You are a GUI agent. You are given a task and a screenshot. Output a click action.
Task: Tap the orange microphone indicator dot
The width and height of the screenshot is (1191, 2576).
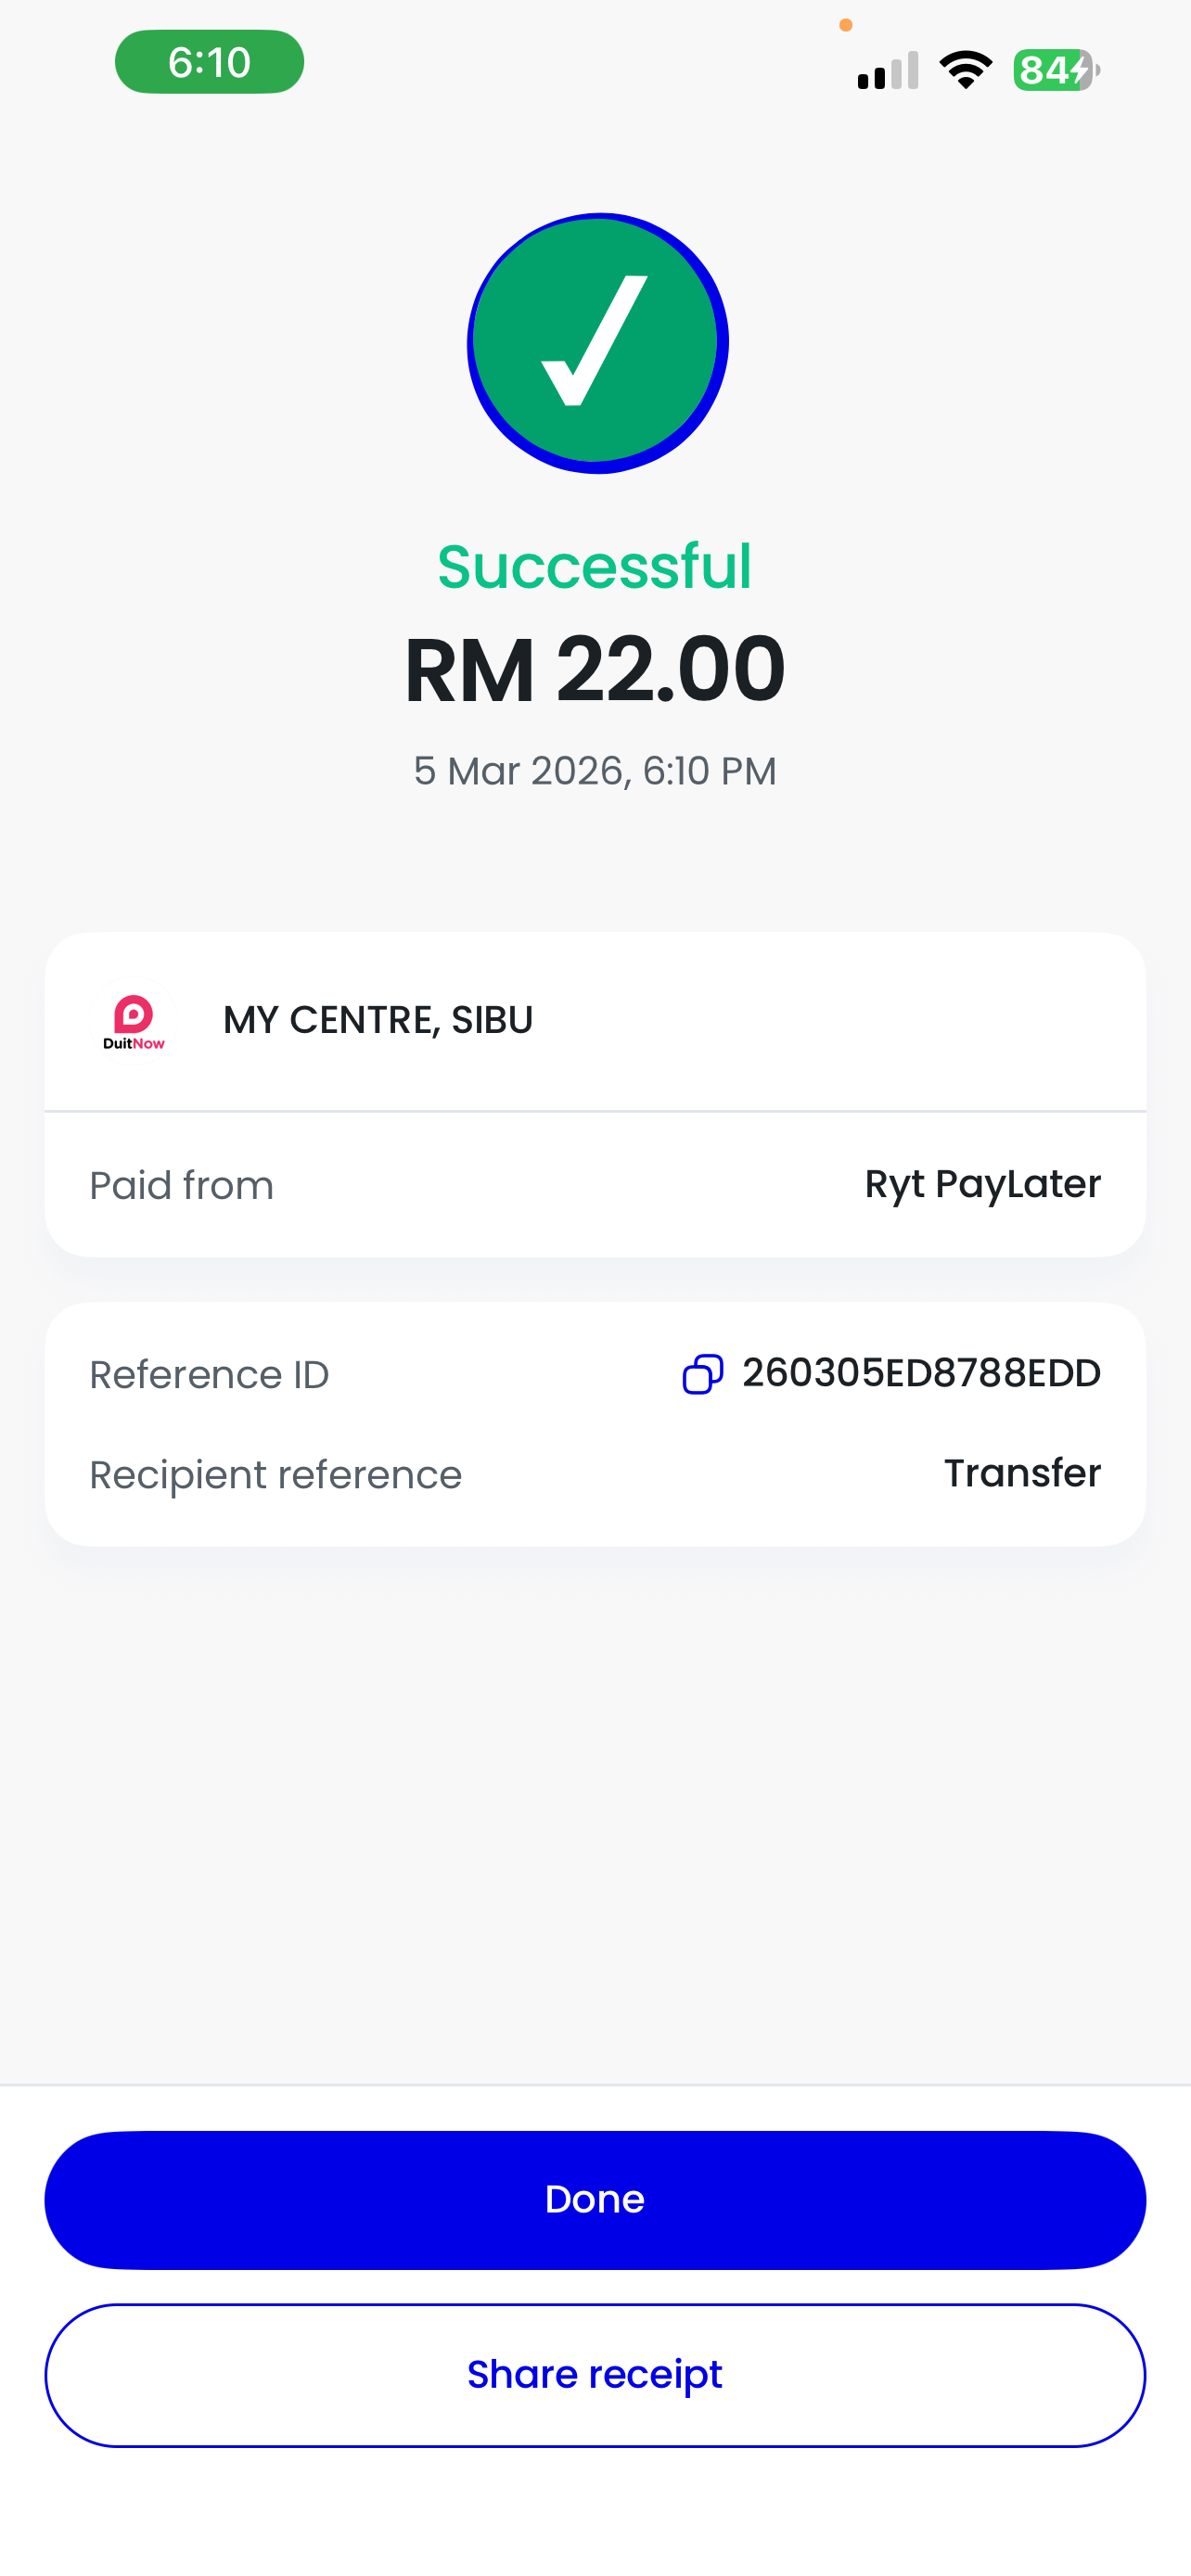coord(846,25)
